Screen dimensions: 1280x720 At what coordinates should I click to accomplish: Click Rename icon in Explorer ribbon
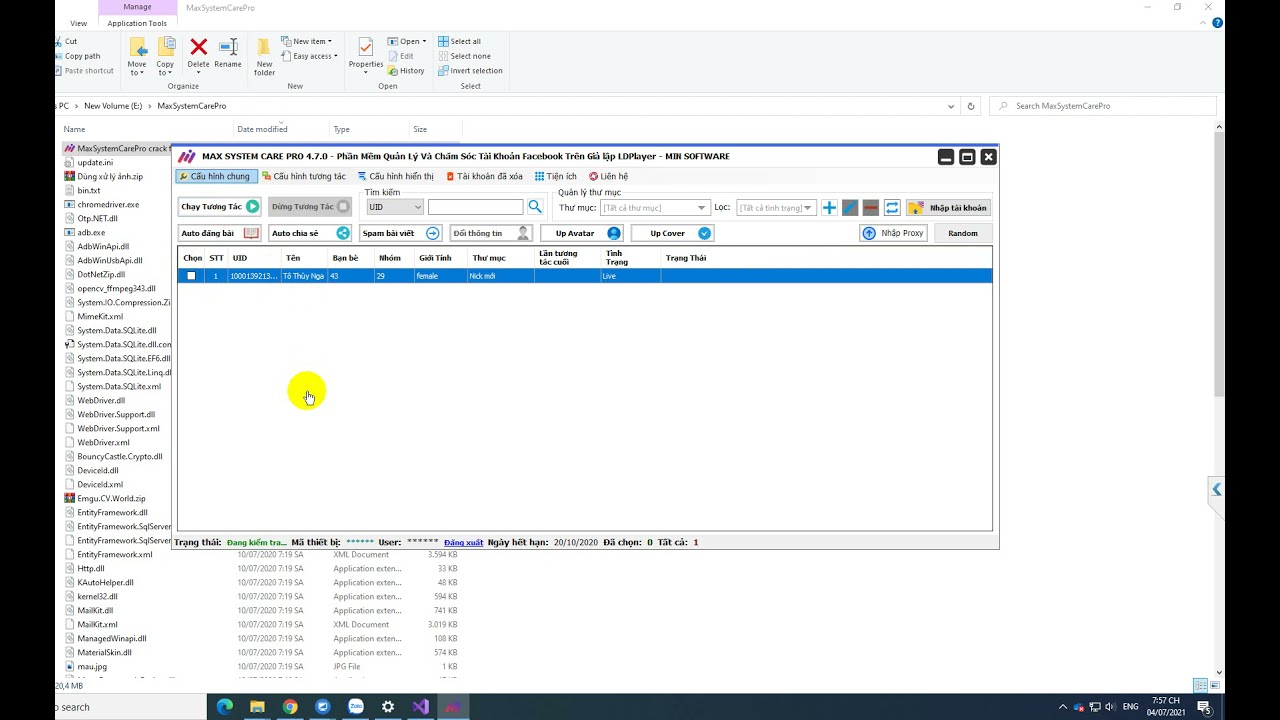click(x=228, y=54)
